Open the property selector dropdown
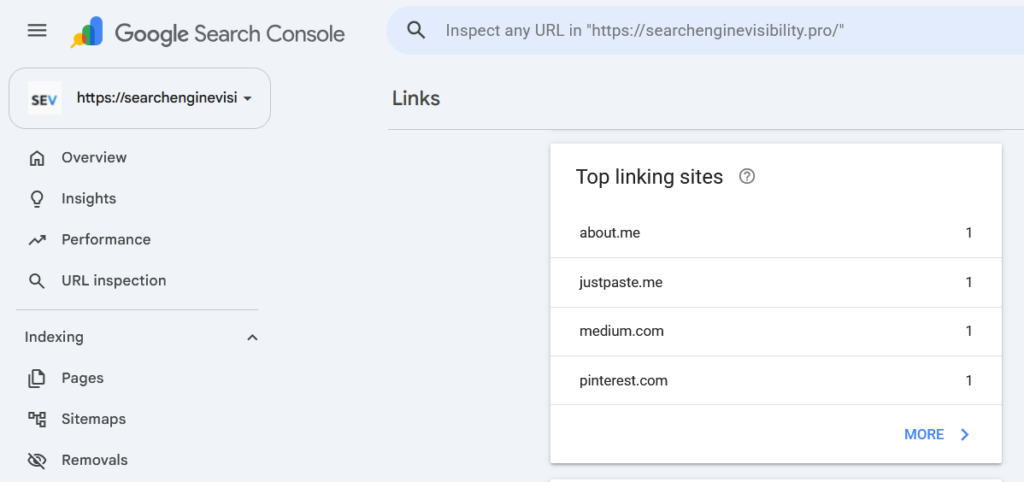 click(x=140, y=98)
